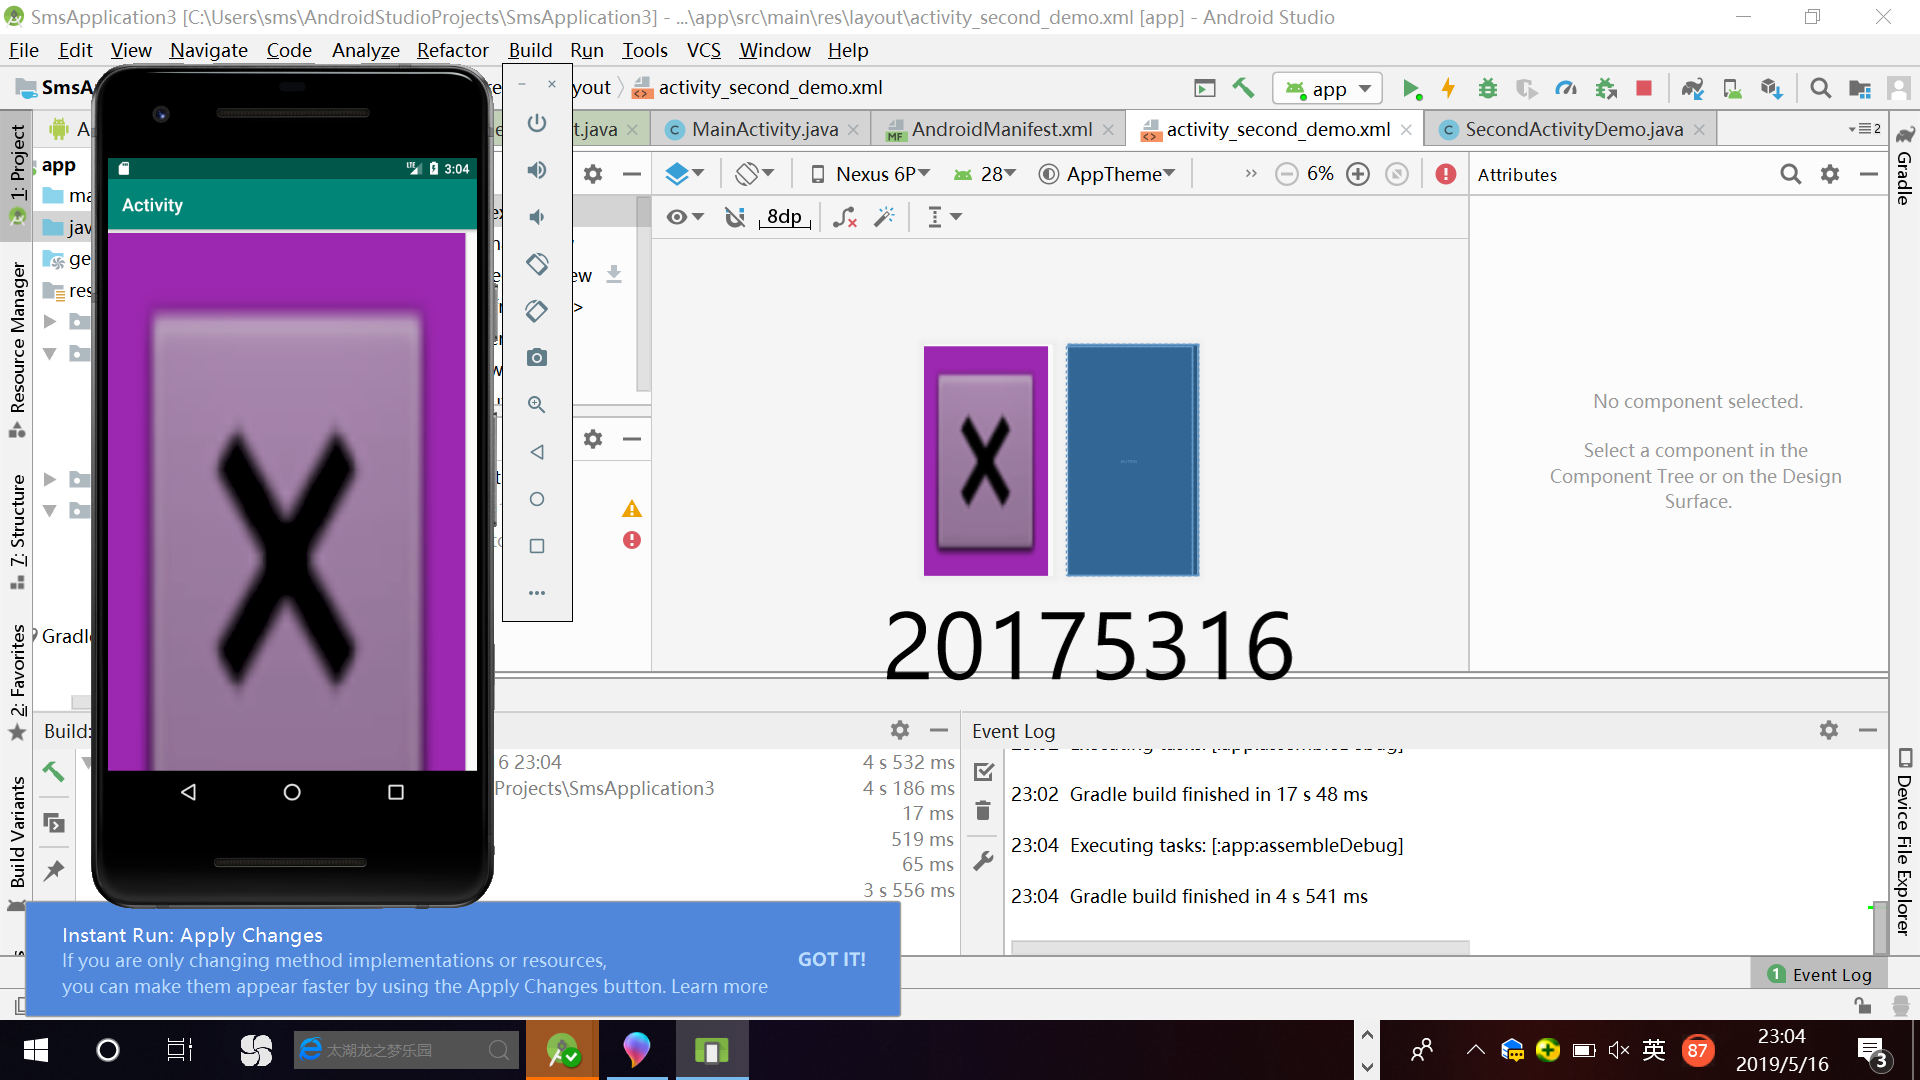Open the VCS menu
Image resolution: width=1920 pixels, height=1080 pixels.
[703, 50]
